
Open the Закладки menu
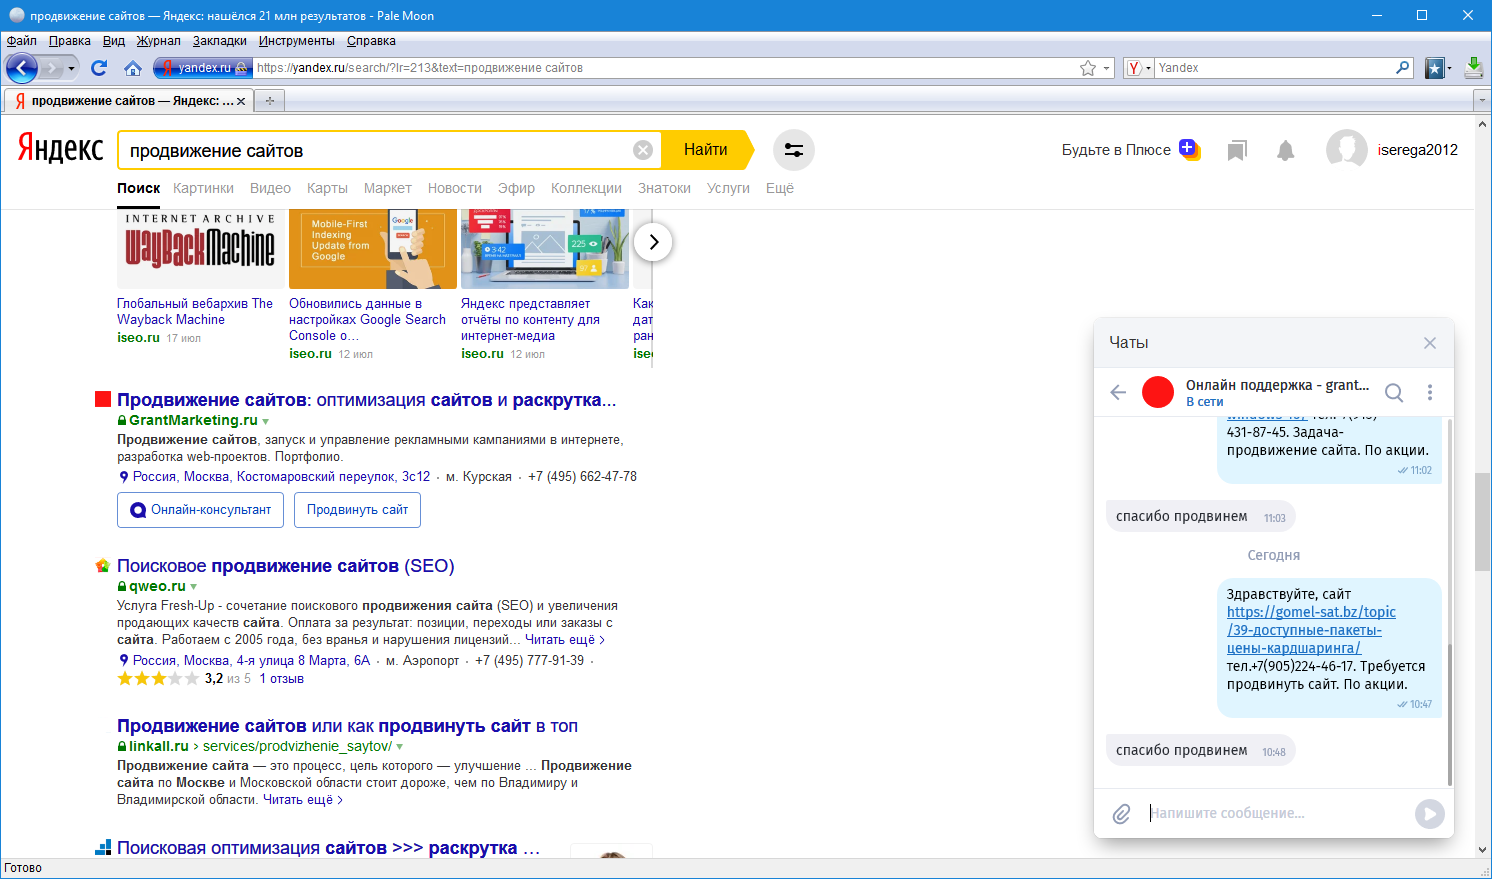220,41
